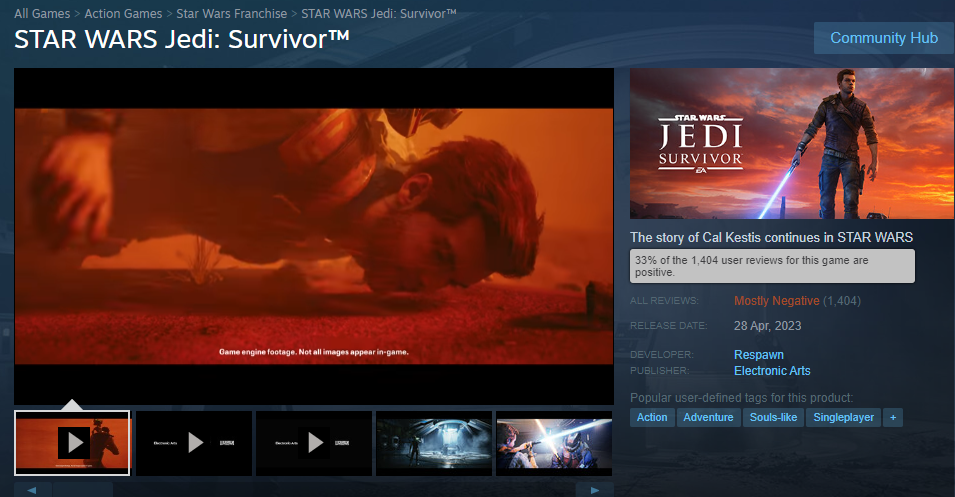This screenshot has width=955, height=497.
Task: Click the main trailer video player
Action: click(314, 236)
